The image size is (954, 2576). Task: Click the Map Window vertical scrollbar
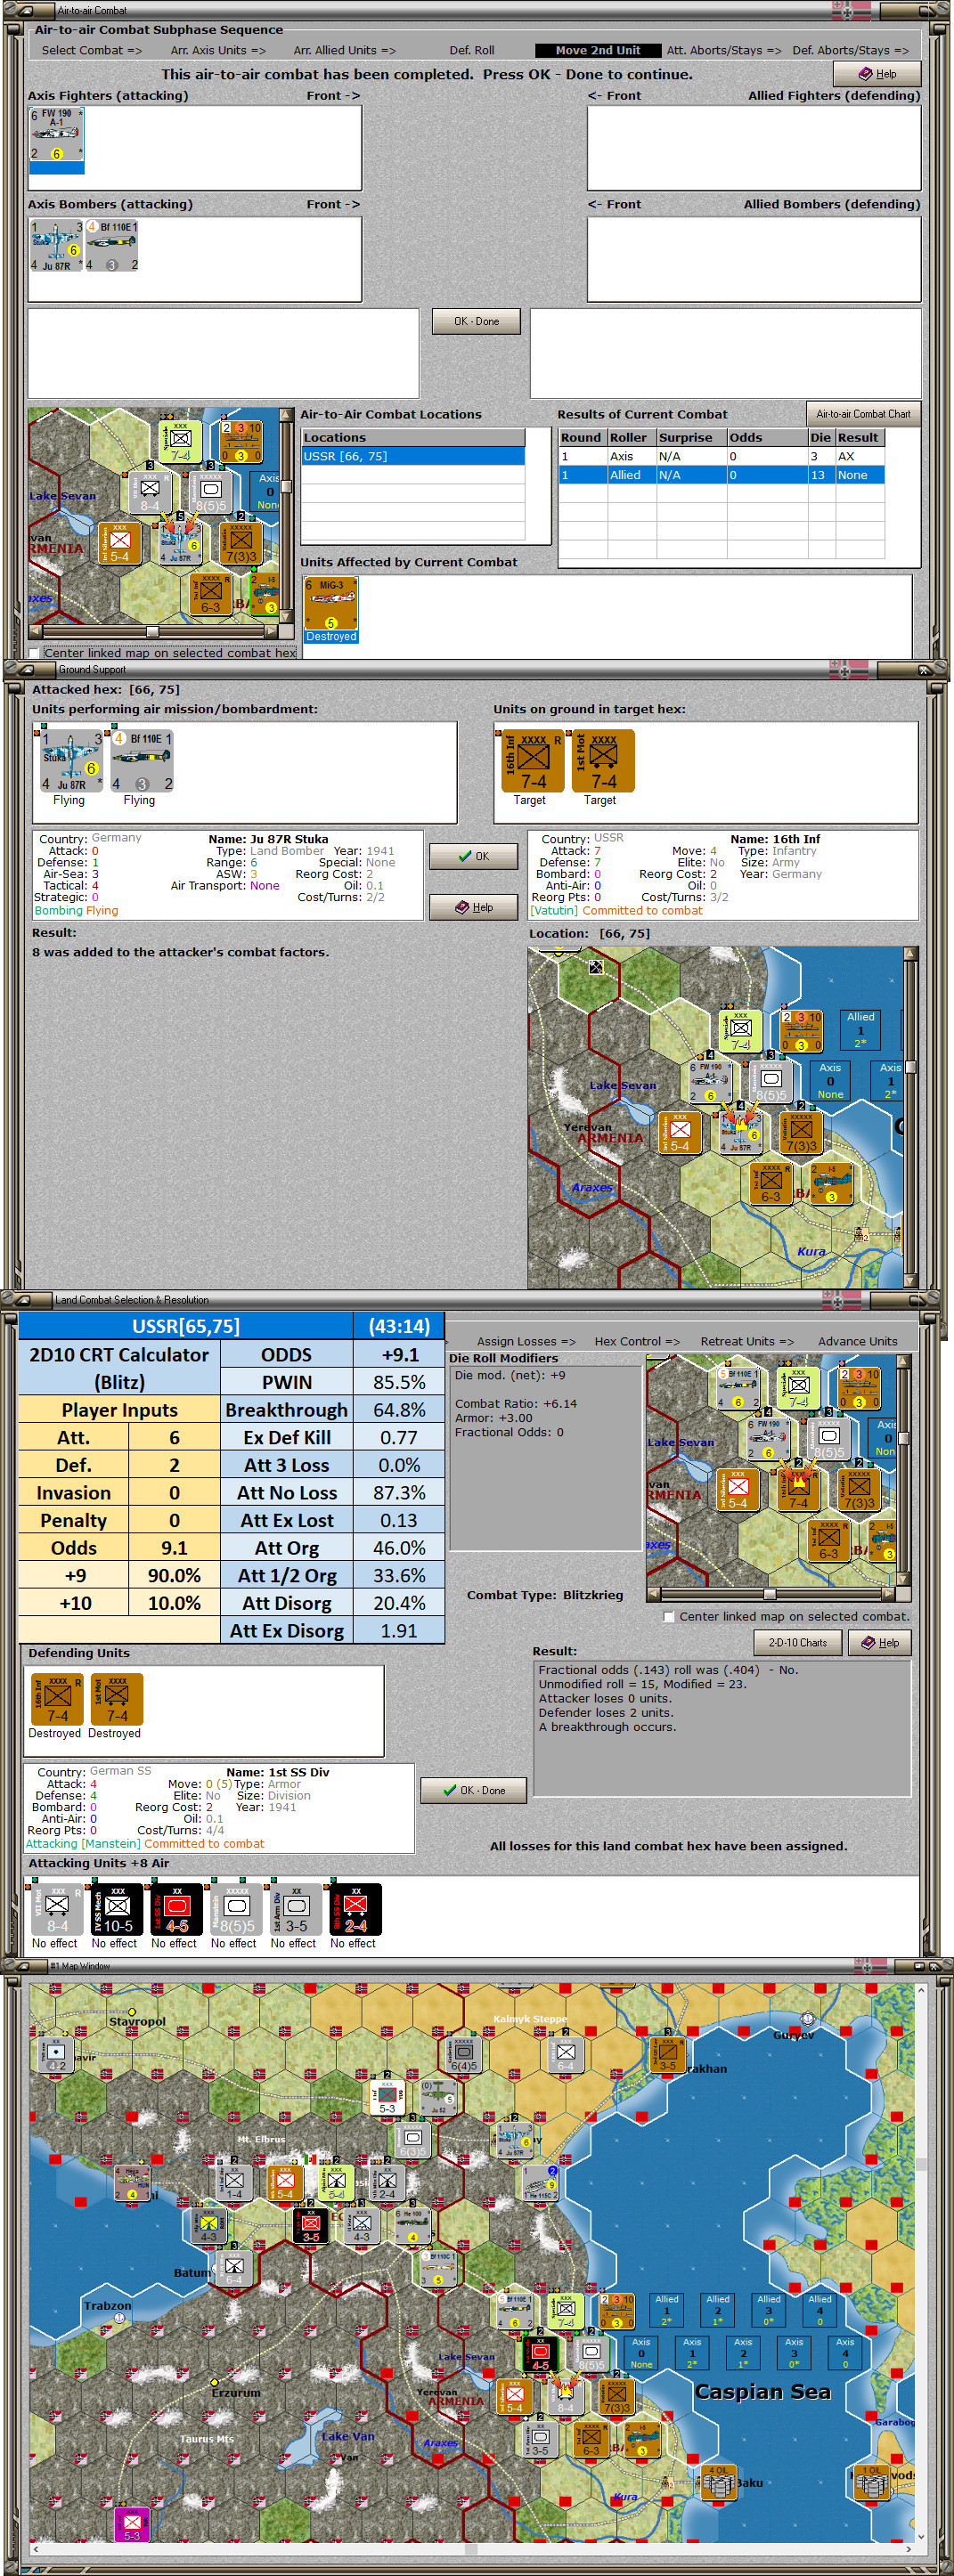pyautogui.click(x=920, y=2262)
